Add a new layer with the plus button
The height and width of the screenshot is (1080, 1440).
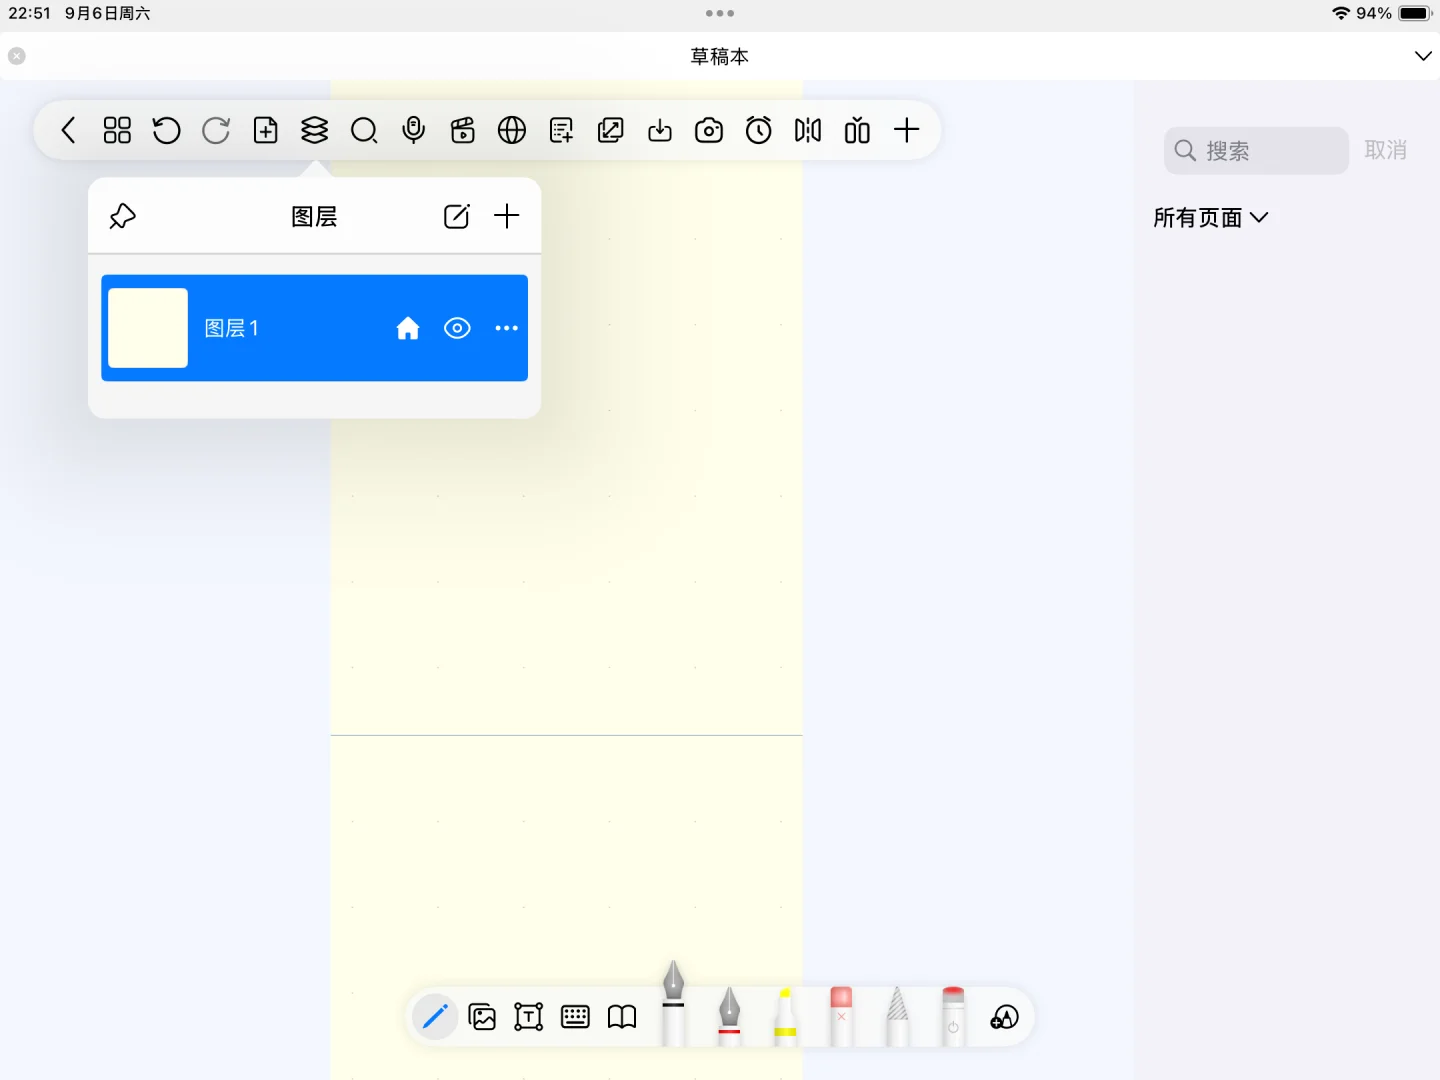pos(507,215)
